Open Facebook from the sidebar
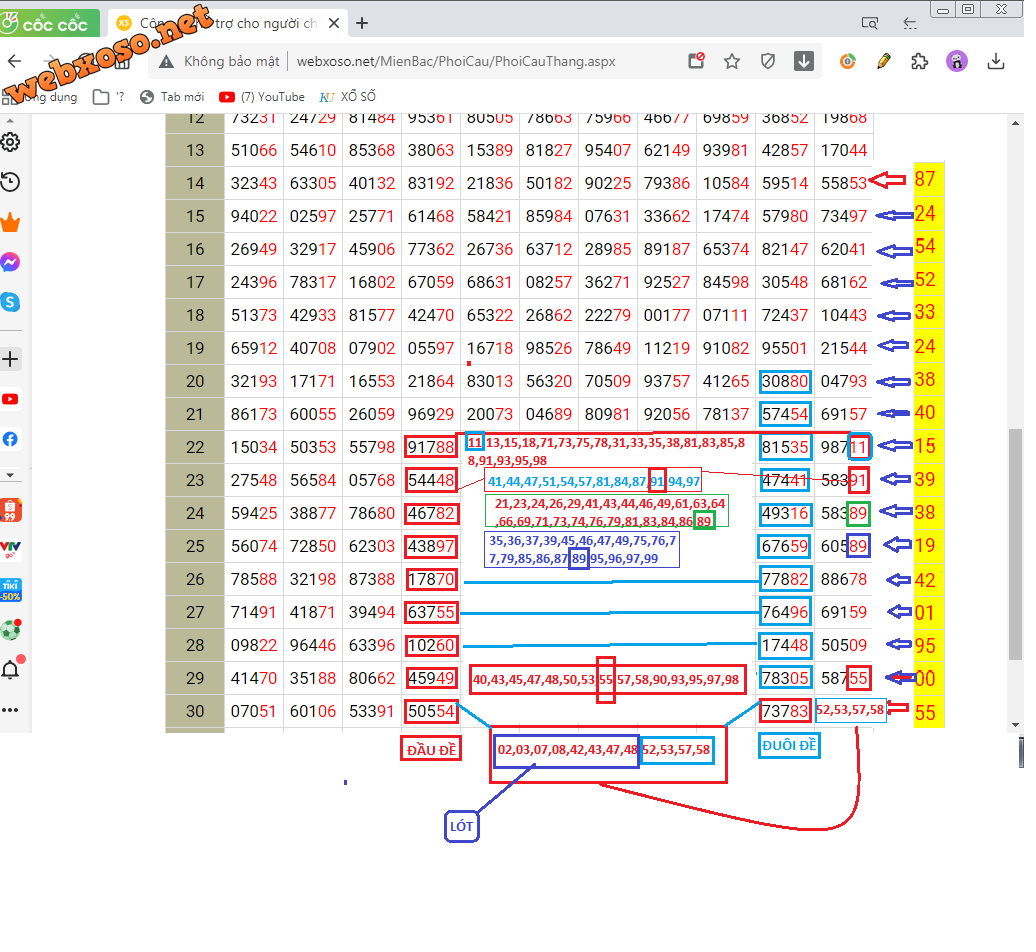Image resolution: width=1036 pixels, height=952 pixels. pos(10,439)
